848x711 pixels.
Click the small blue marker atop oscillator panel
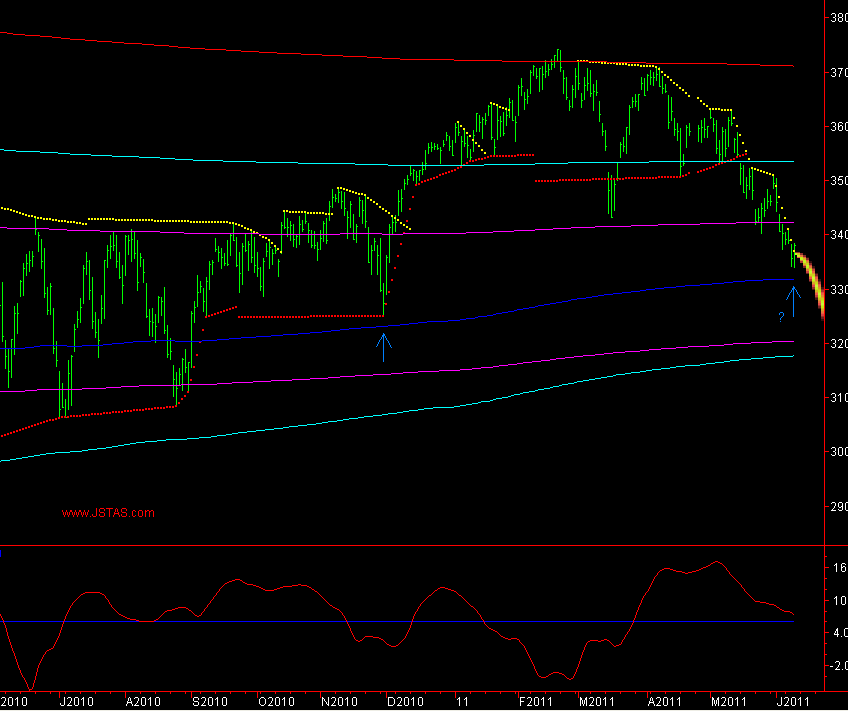tap(2, 552)
